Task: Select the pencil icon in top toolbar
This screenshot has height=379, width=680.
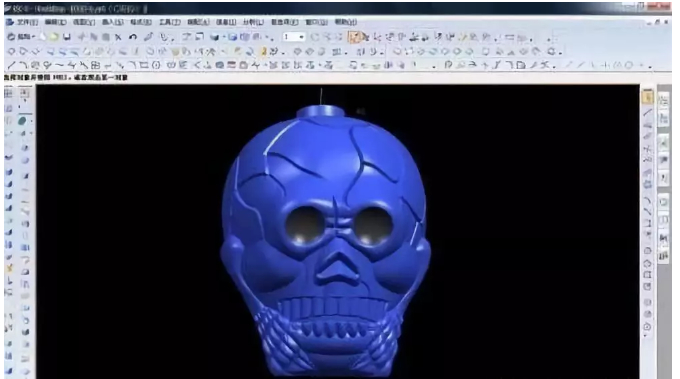Action: click(149, 37)
